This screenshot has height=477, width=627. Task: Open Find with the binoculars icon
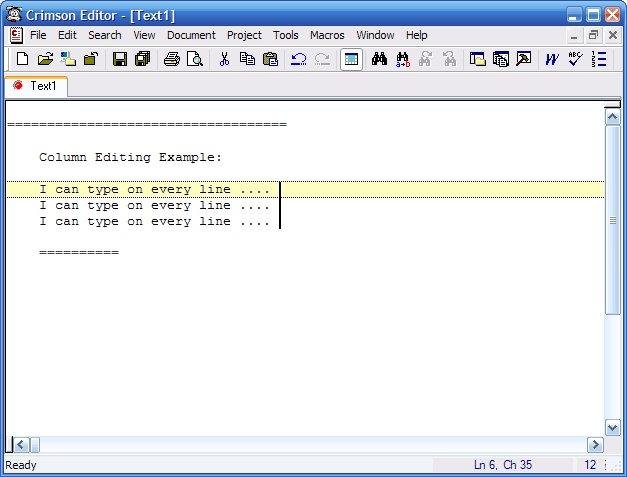pyautogui.click(x=379, y=59)
